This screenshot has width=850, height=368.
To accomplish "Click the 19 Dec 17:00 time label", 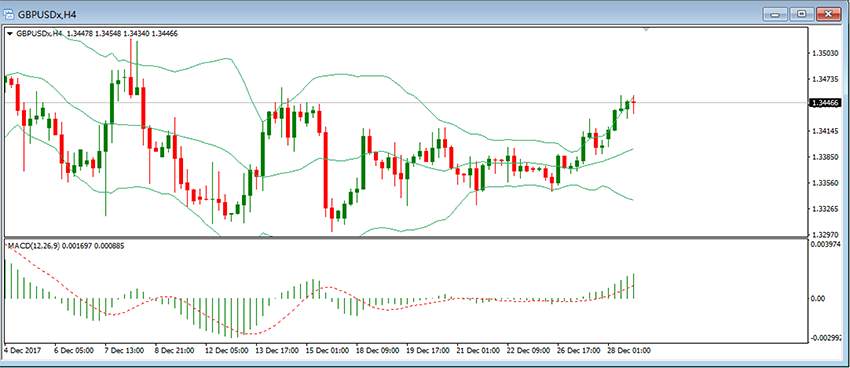I will (x=429, y=351).
